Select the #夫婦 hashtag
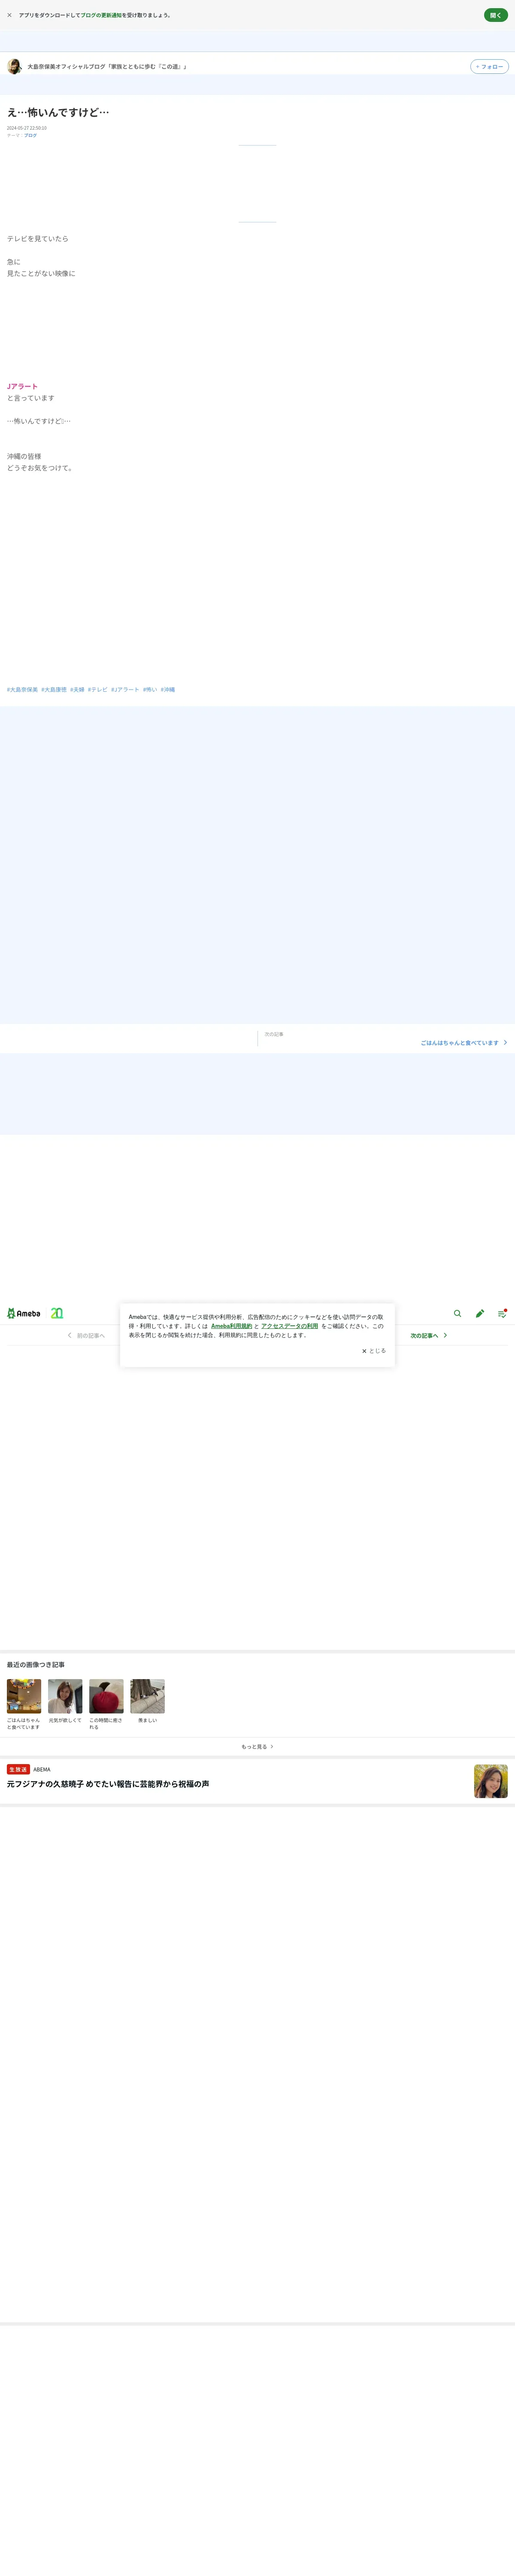Image resolution: width=515 pixels, height=2576 pixels. 77,690
